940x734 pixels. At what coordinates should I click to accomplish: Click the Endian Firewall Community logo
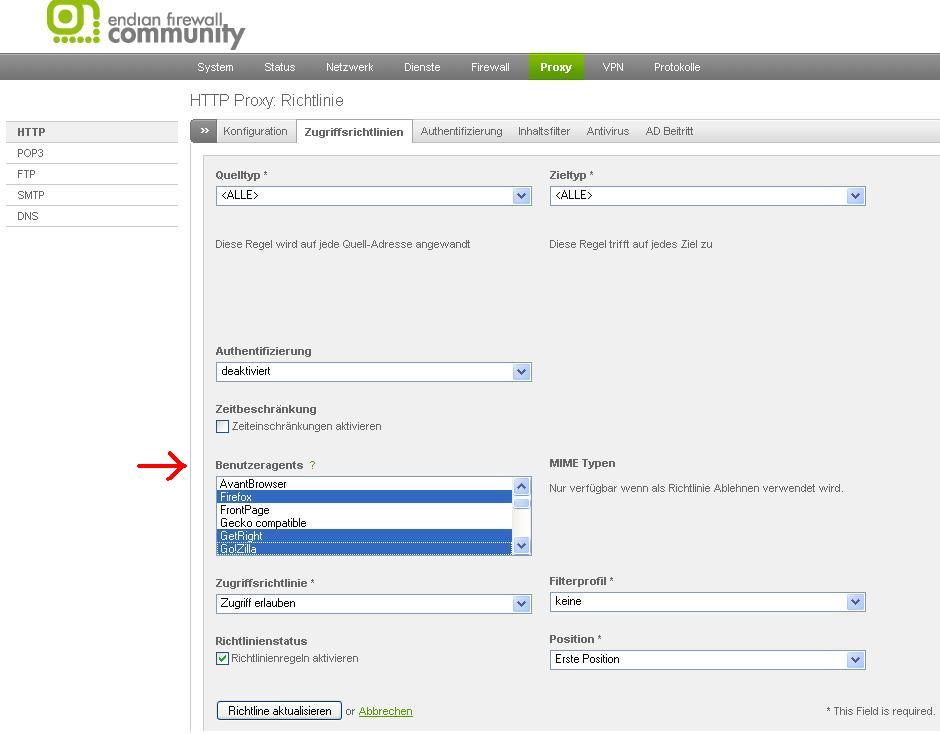[x=146, y=25]
